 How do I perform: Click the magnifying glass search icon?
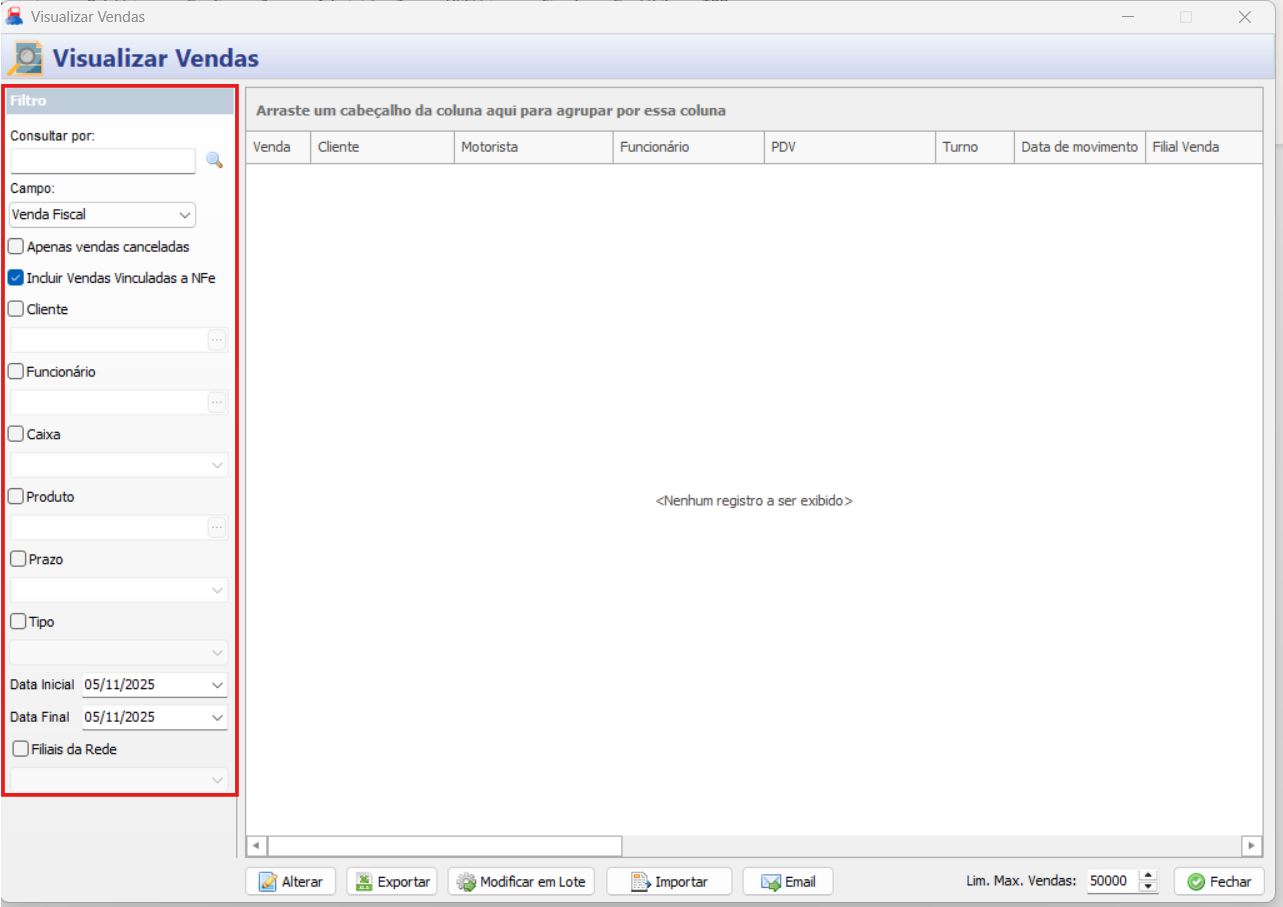(x=214, y=160)
